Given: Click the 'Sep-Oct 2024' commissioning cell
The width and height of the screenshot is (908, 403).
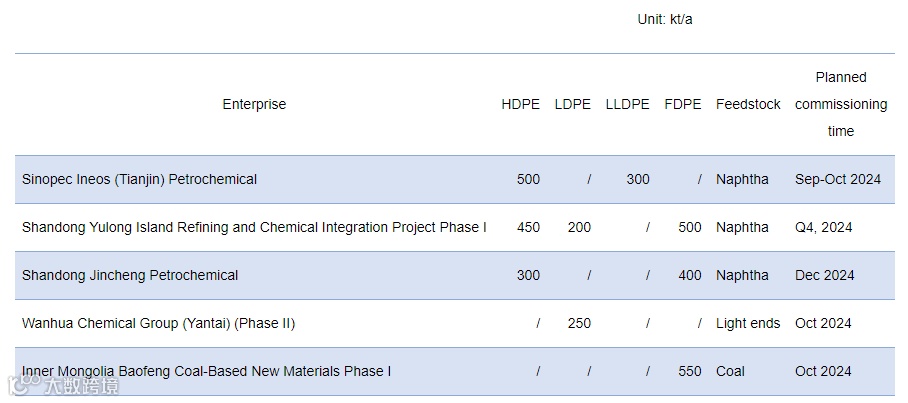Looking at the screenshot, I should click(x=838, y=179).
